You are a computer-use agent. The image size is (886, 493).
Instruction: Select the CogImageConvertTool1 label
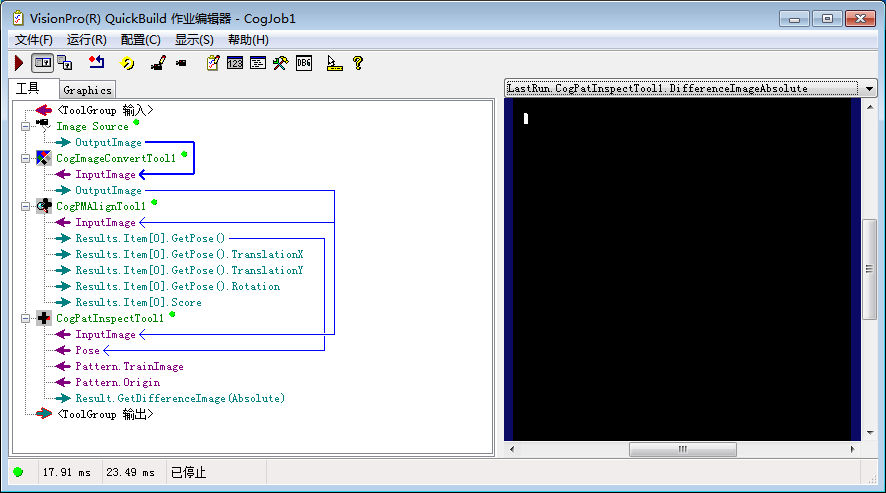pyautogui.click(x=116, y=159)
